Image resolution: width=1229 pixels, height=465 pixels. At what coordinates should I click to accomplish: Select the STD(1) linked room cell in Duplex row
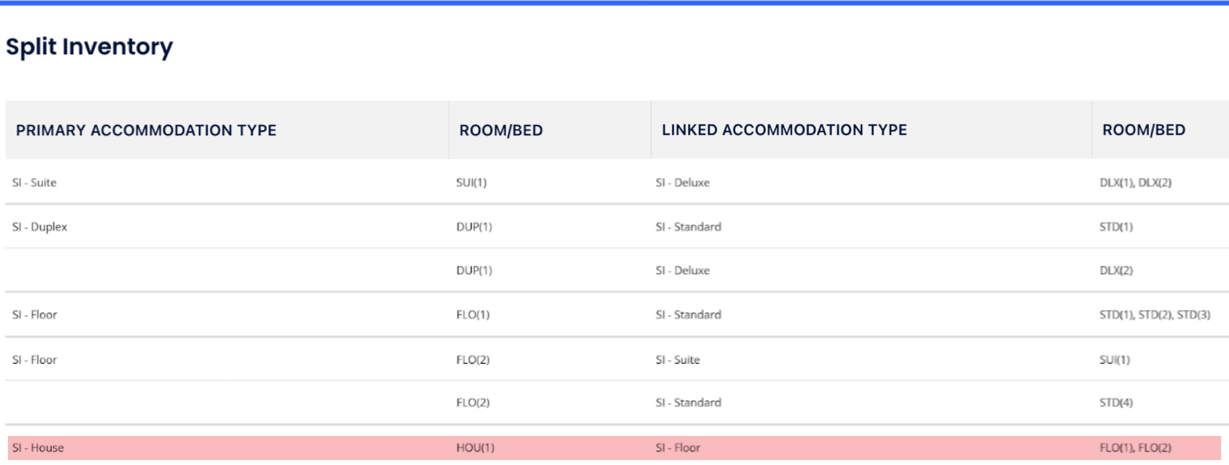[1117, 227]
